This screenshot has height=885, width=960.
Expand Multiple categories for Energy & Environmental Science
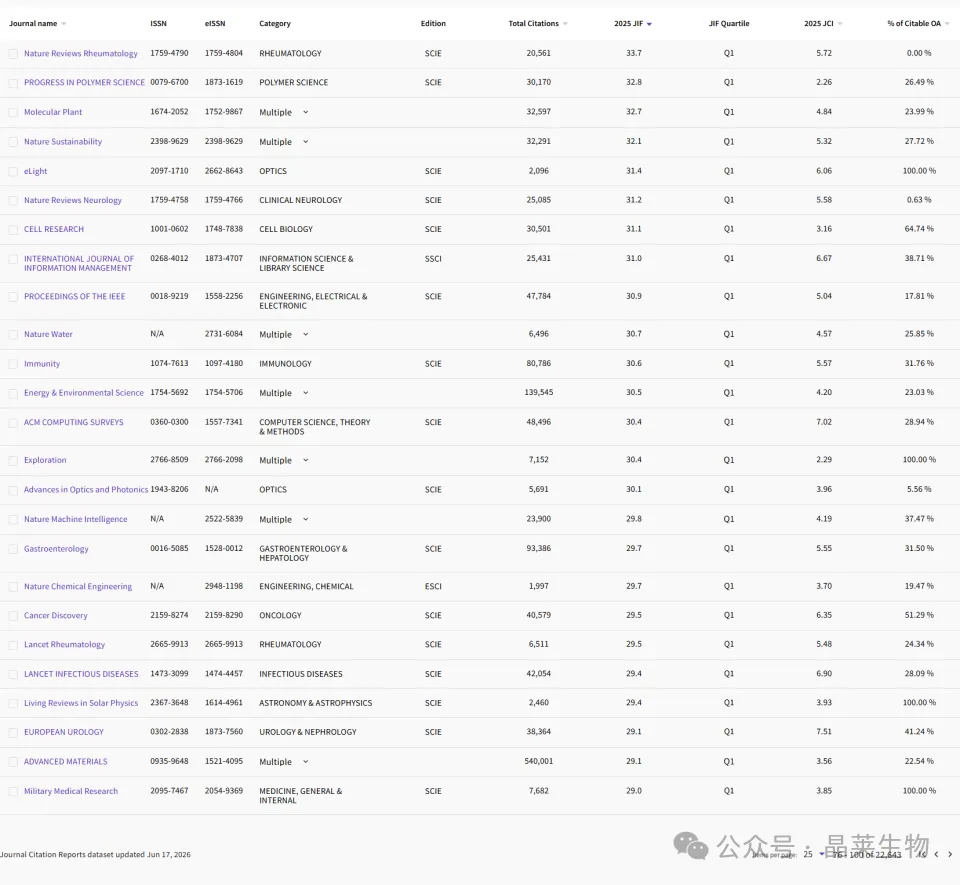click(x=306, y=393)
